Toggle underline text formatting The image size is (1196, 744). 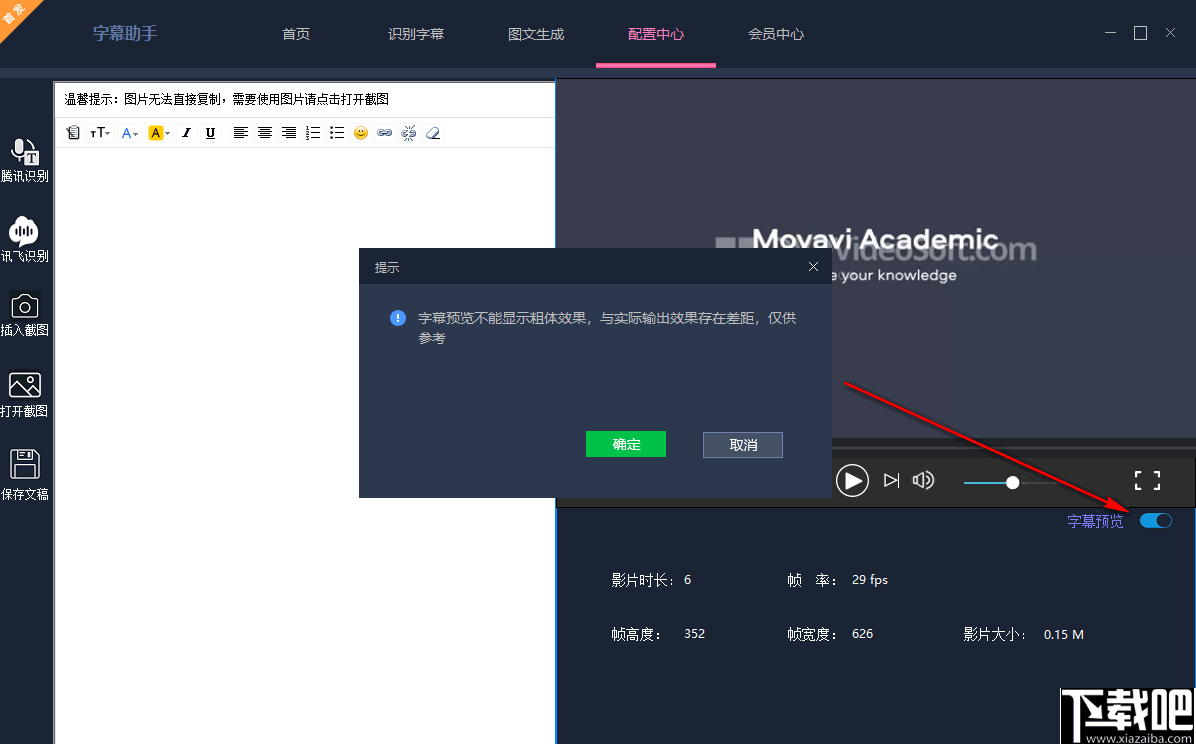coord(210,132)
